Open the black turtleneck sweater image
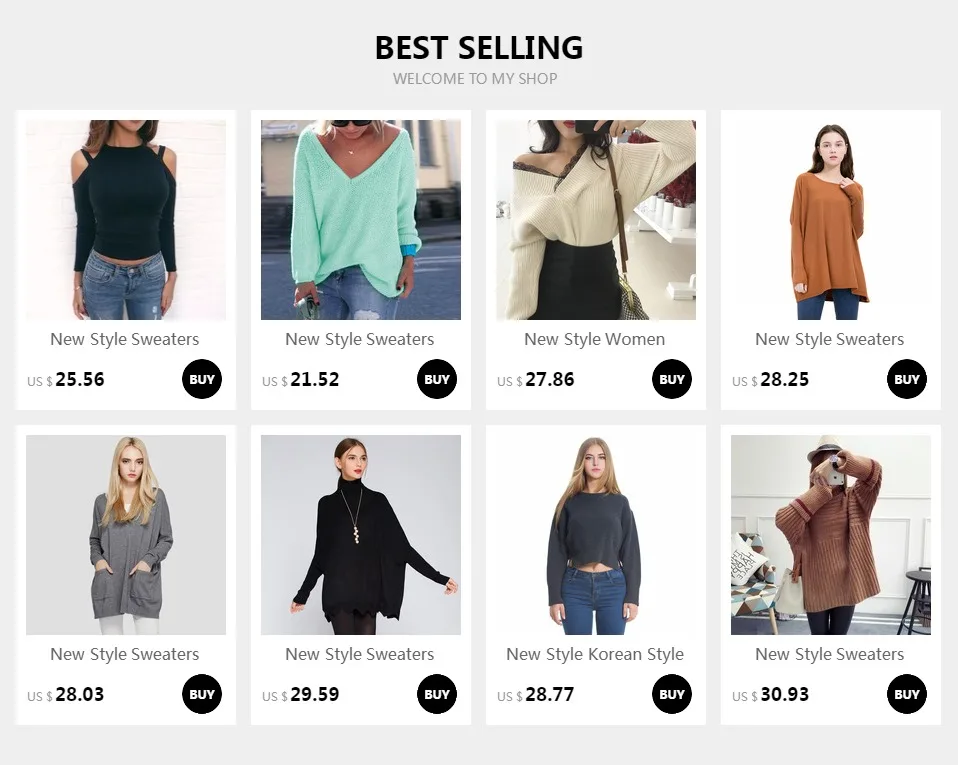Viewport: 958px width, 765px height. [x=361, y=535]
